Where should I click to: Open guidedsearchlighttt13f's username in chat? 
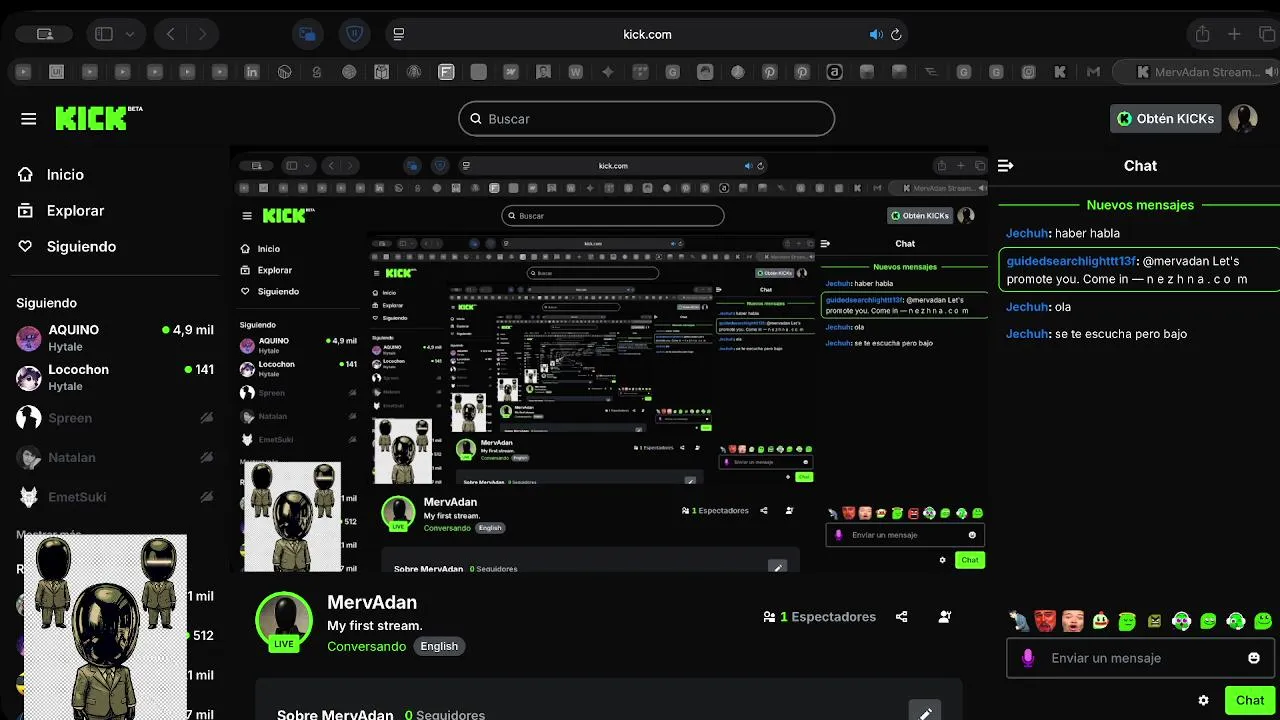pyautogui.click(x=1071, y=261)
